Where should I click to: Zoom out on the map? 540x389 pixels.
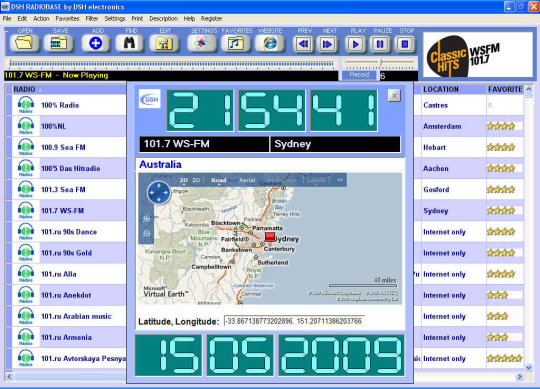(x=146, y=234)
